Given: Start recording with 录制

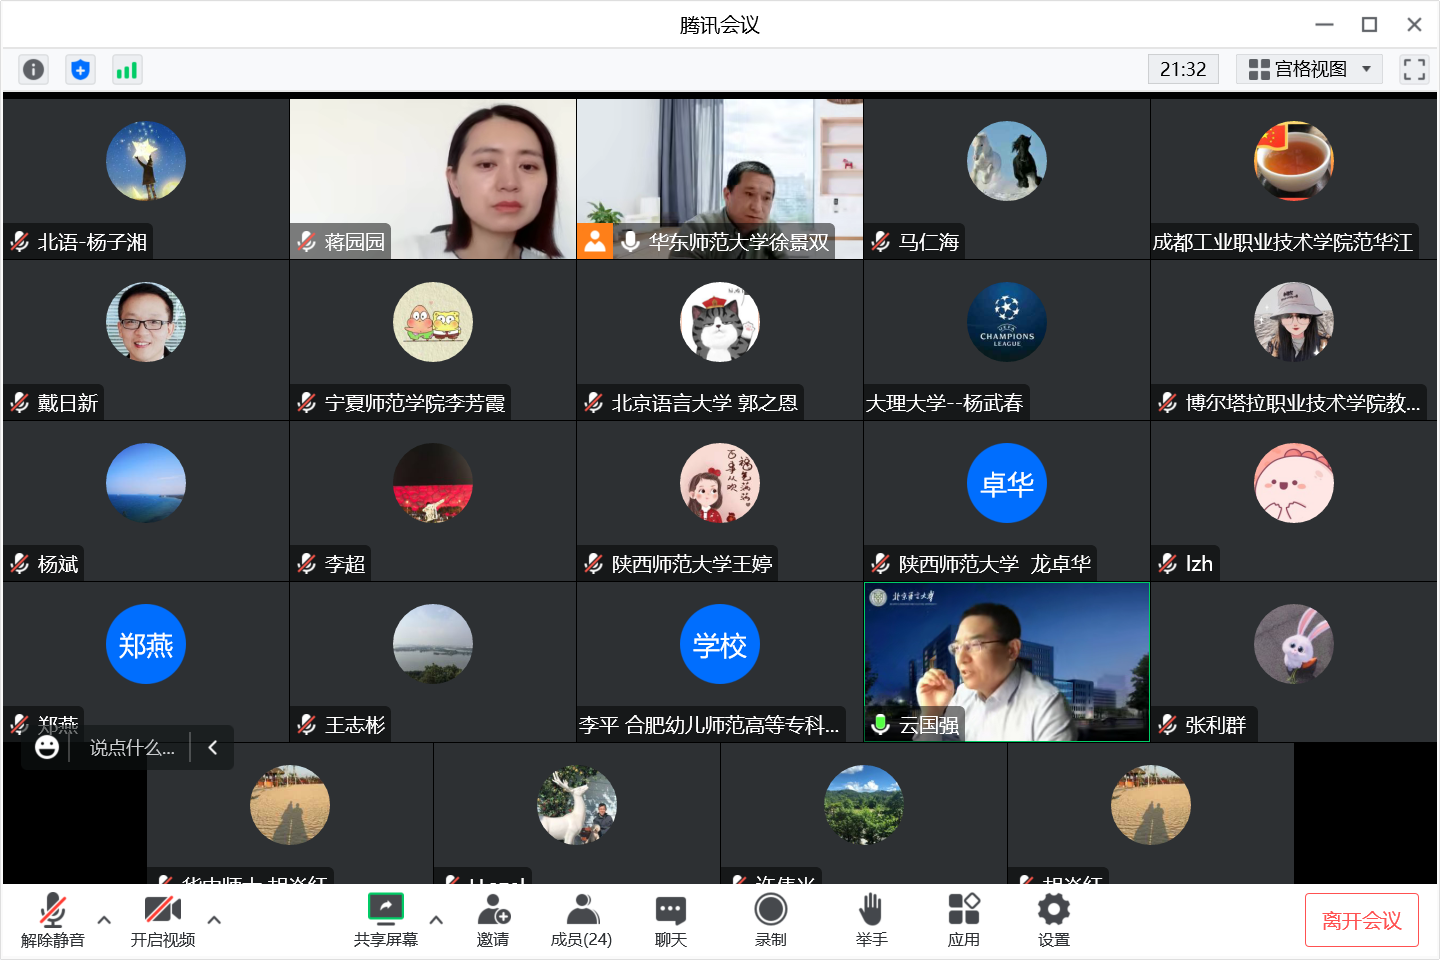Looking at the screenshot, I should click(x=770, y=920).
